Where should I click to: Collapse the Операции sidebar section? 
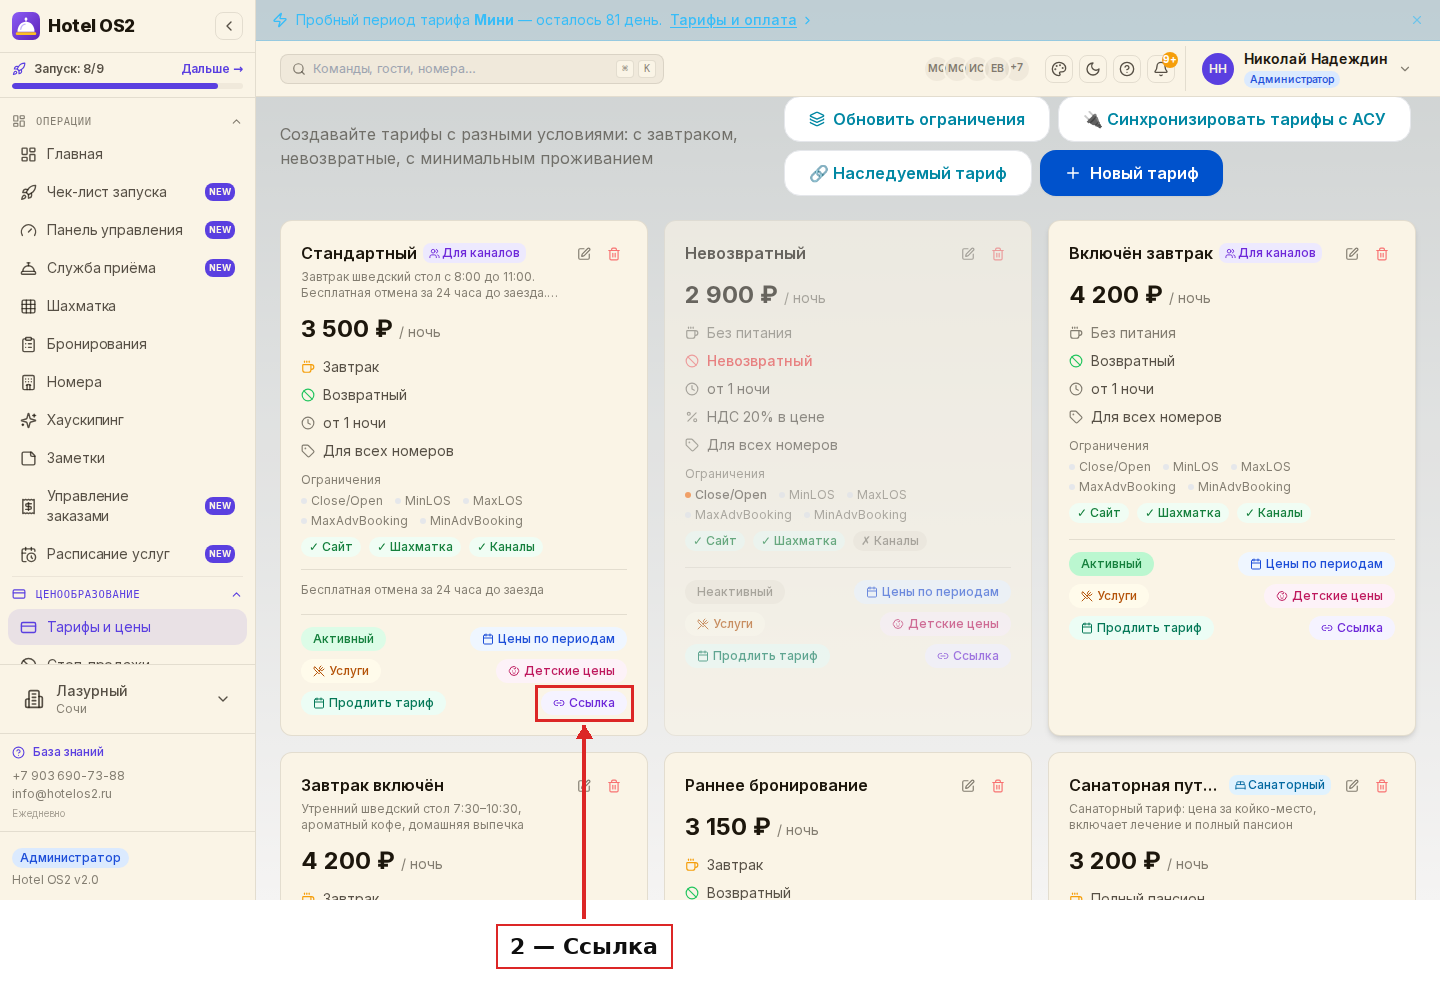point(236,122)
